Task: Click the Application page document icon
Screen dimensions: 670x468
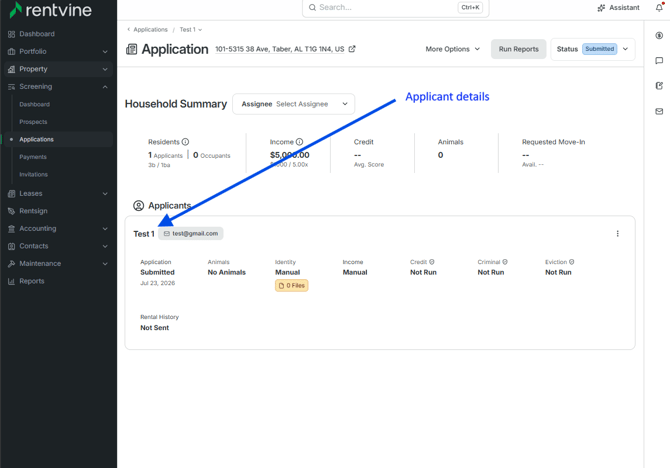Action: pos(132,50)
